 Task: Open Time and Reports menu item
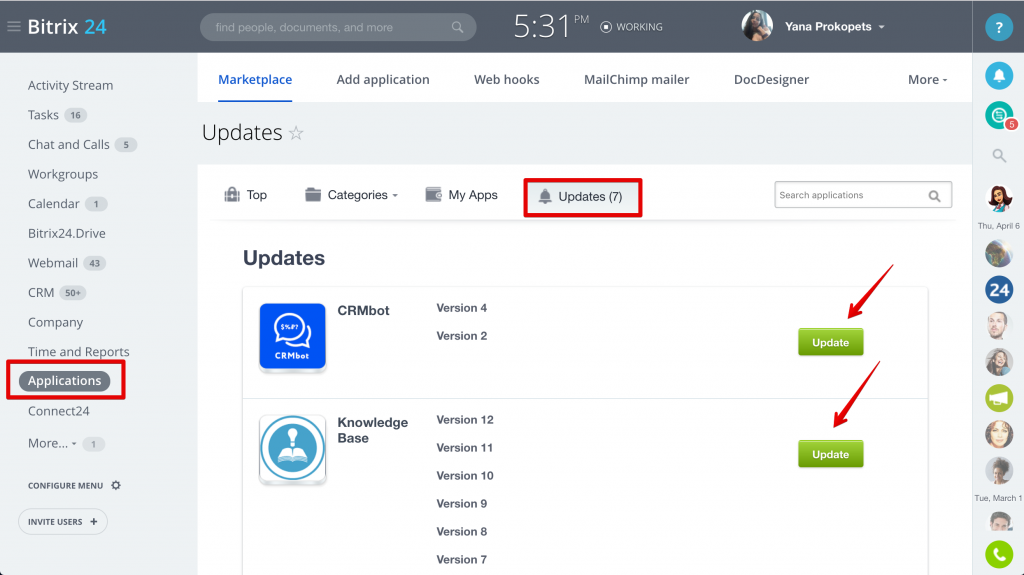[x=78, y=352]
